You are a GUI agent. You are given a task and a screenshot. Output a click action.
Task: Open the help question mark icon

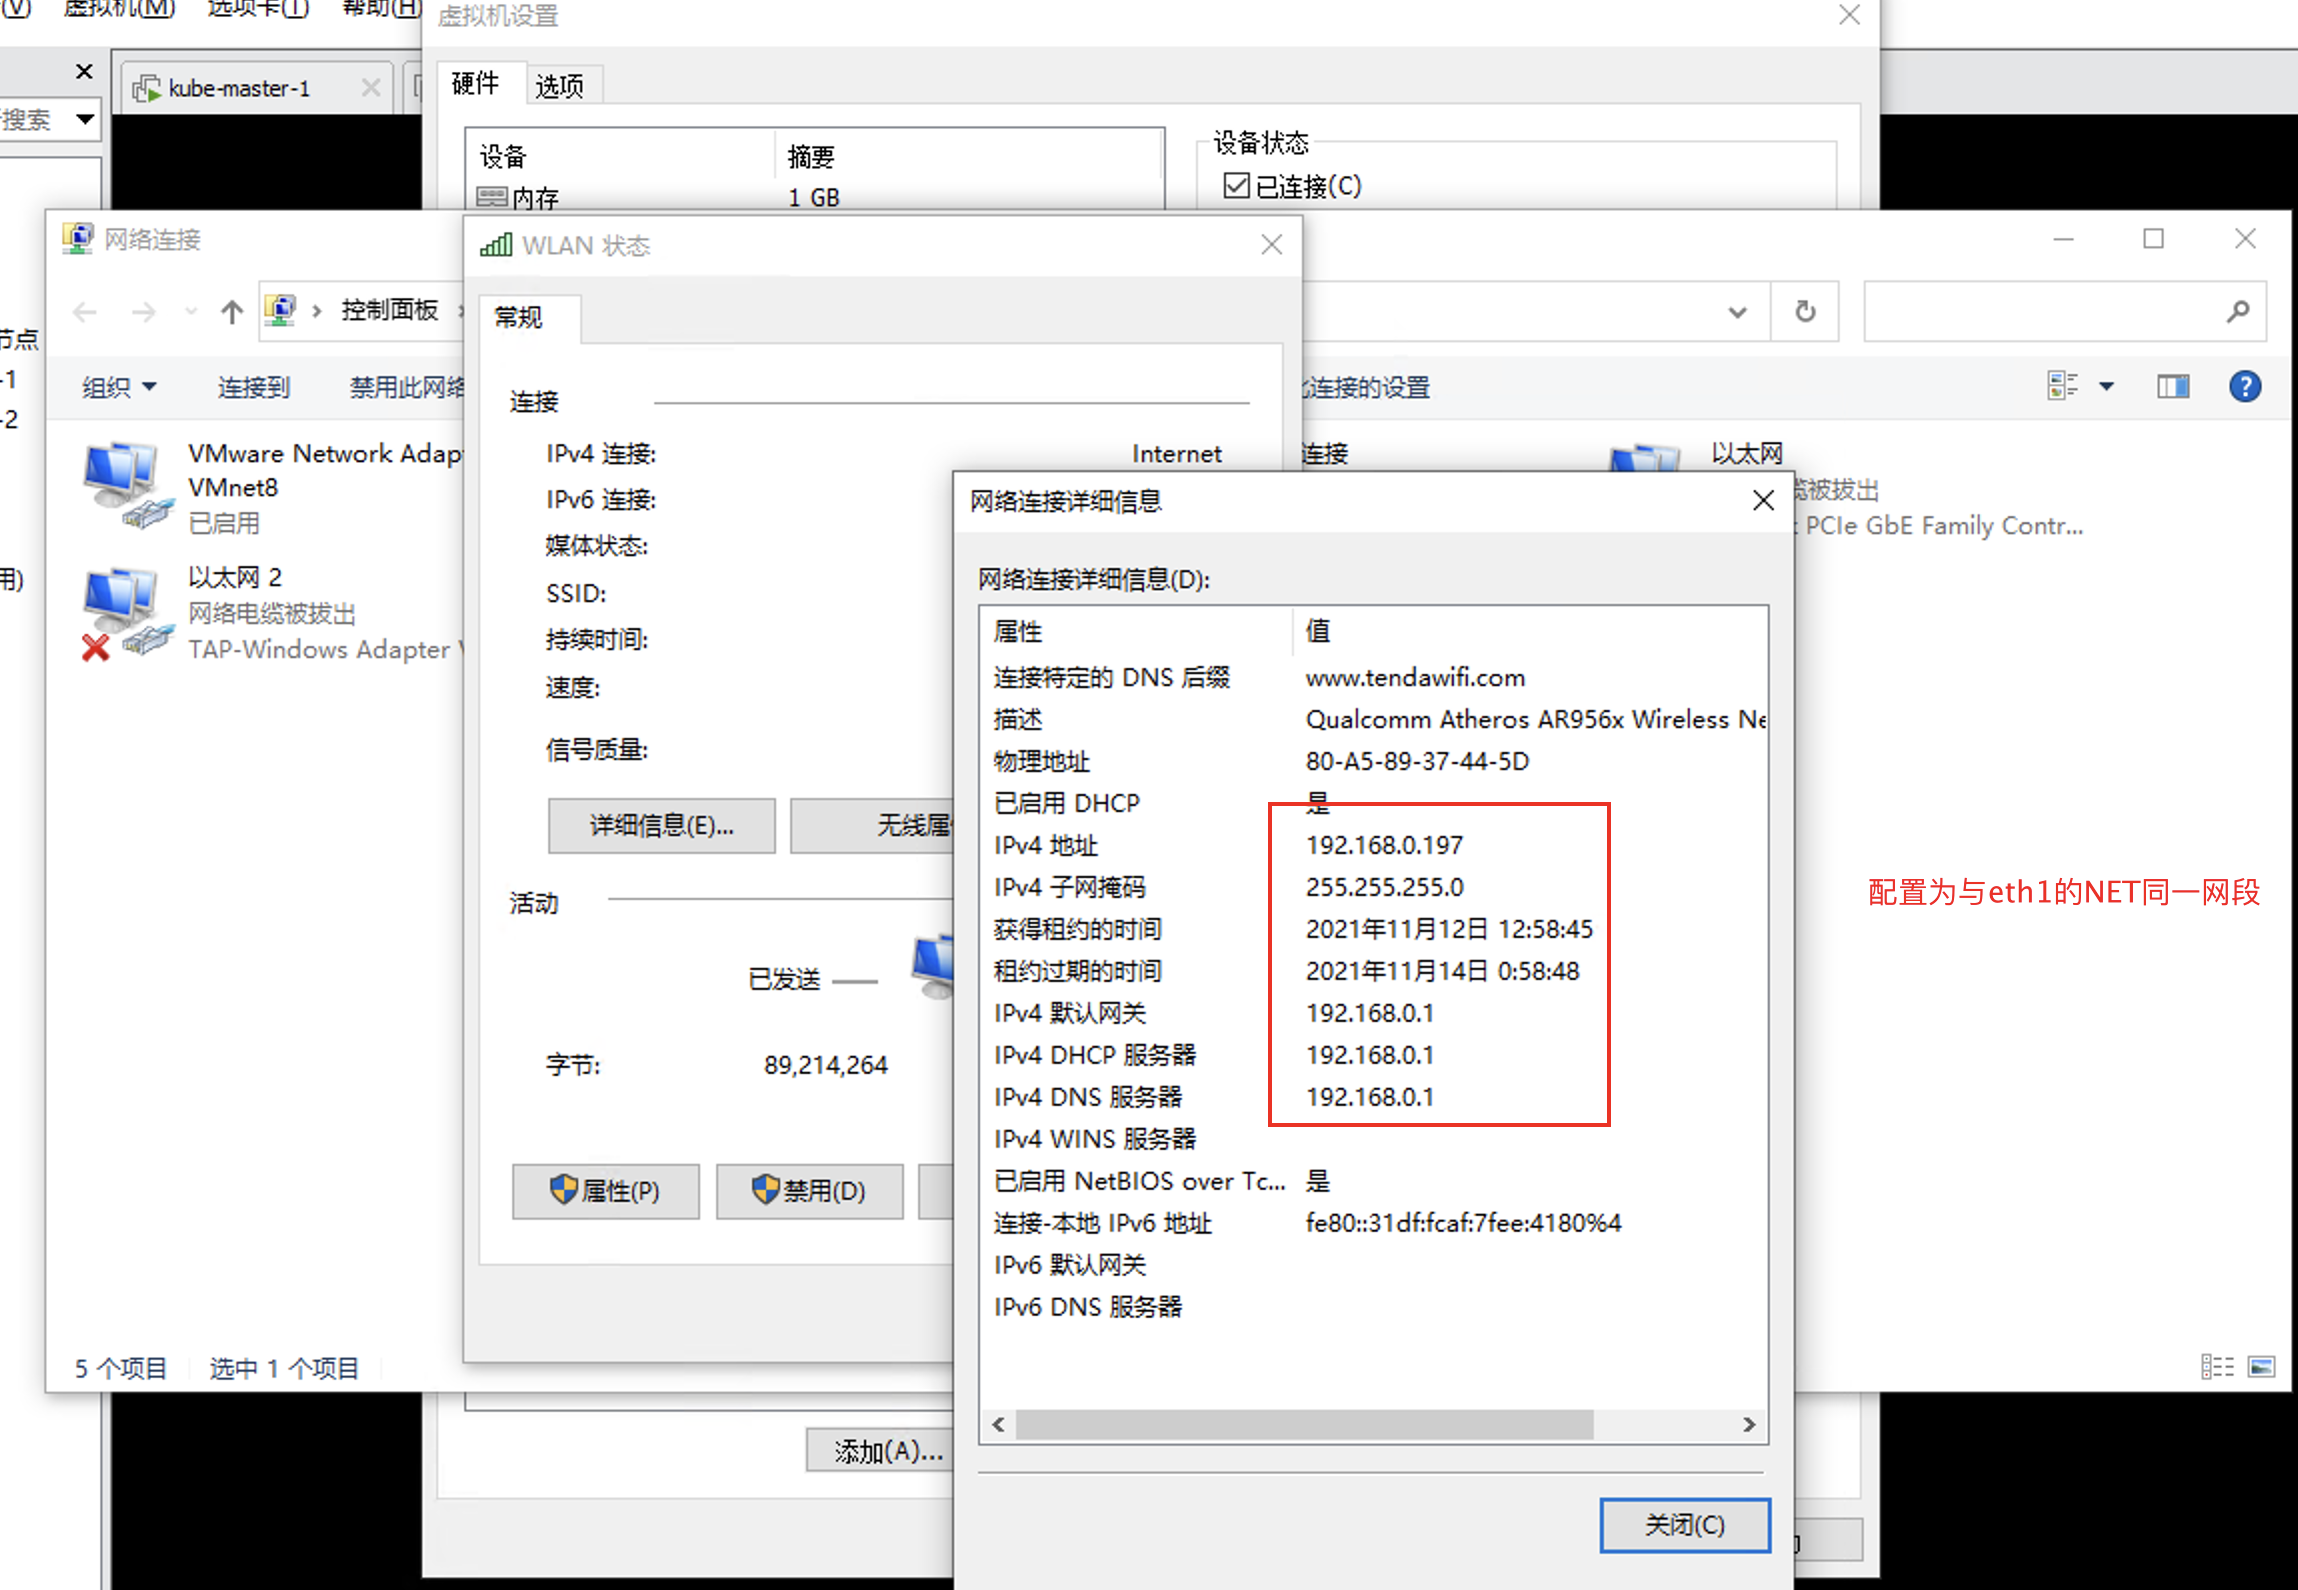(2244, 387)
